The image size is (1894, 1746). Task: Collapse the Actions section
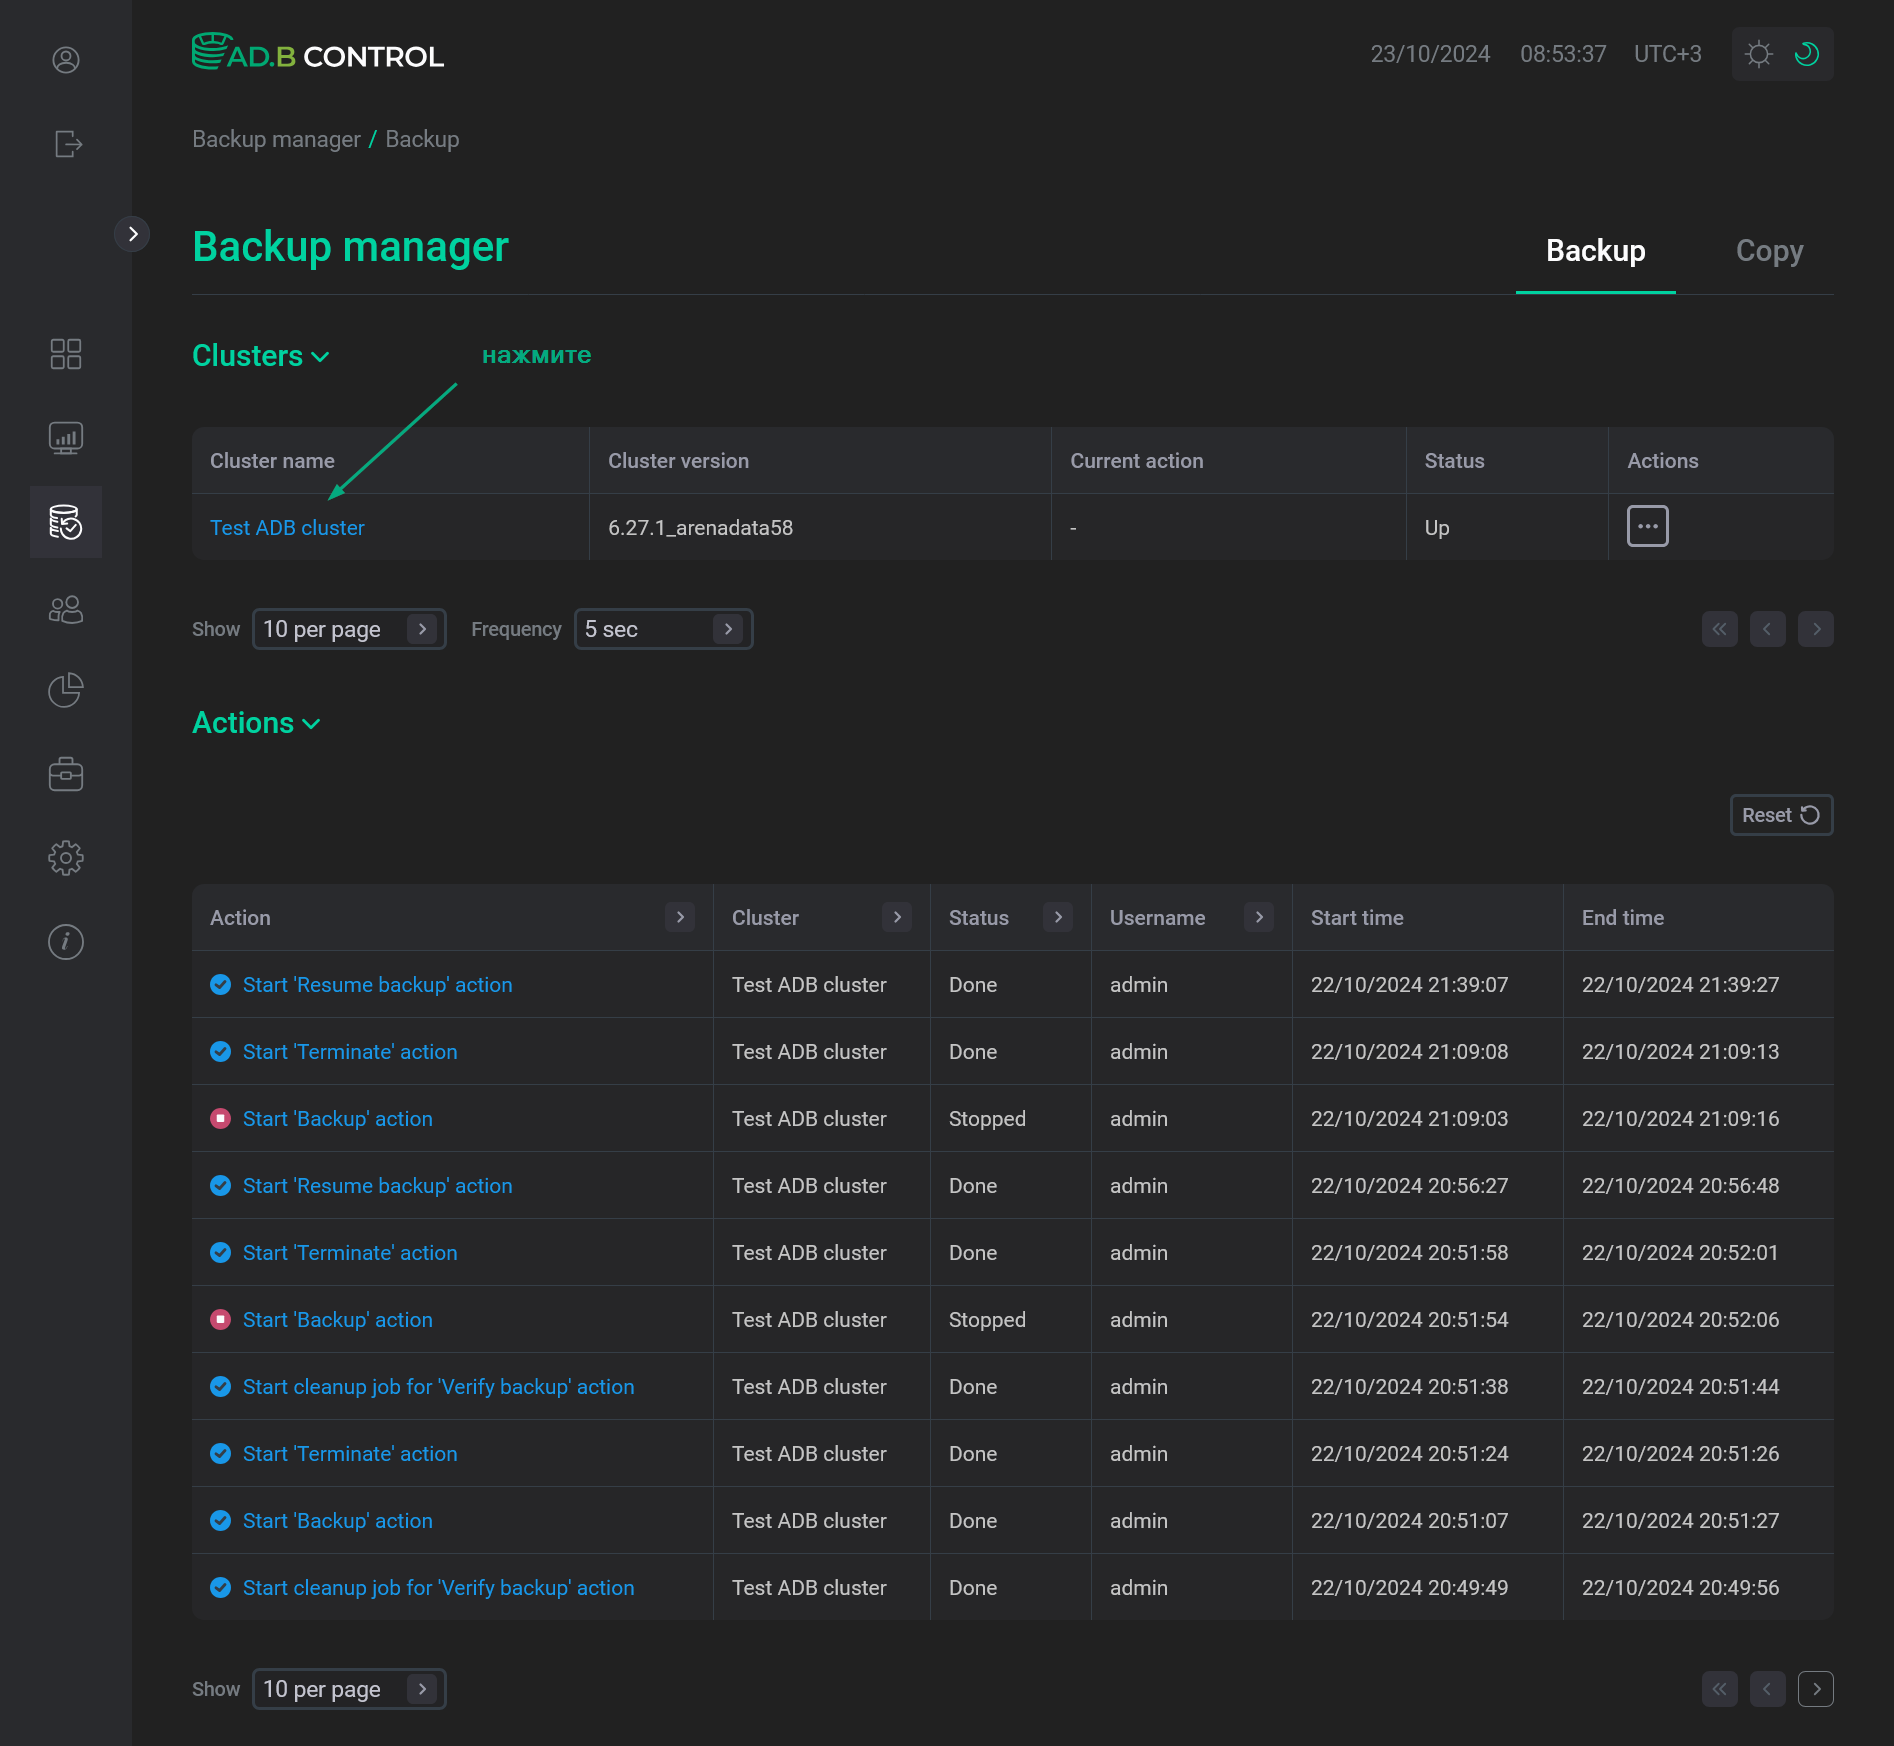coord(257,723)
